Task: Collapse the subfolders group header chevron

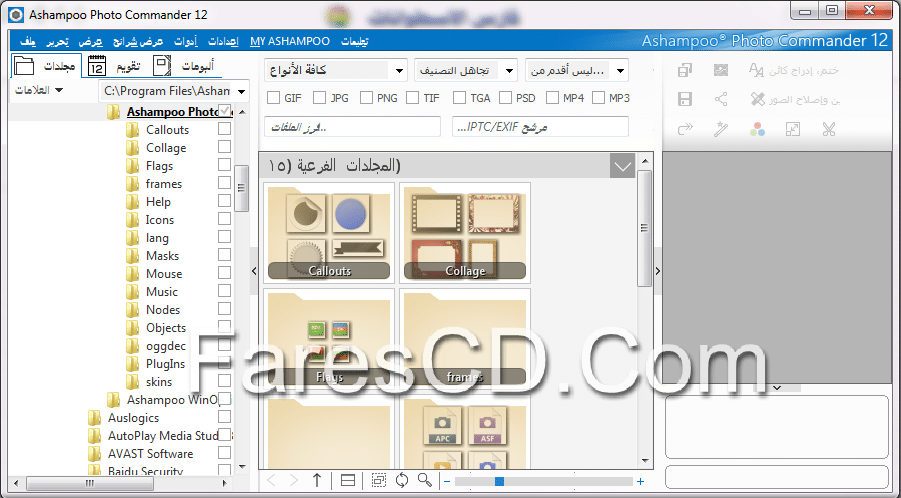Action: pyautogui.click(x=622, y=167)
